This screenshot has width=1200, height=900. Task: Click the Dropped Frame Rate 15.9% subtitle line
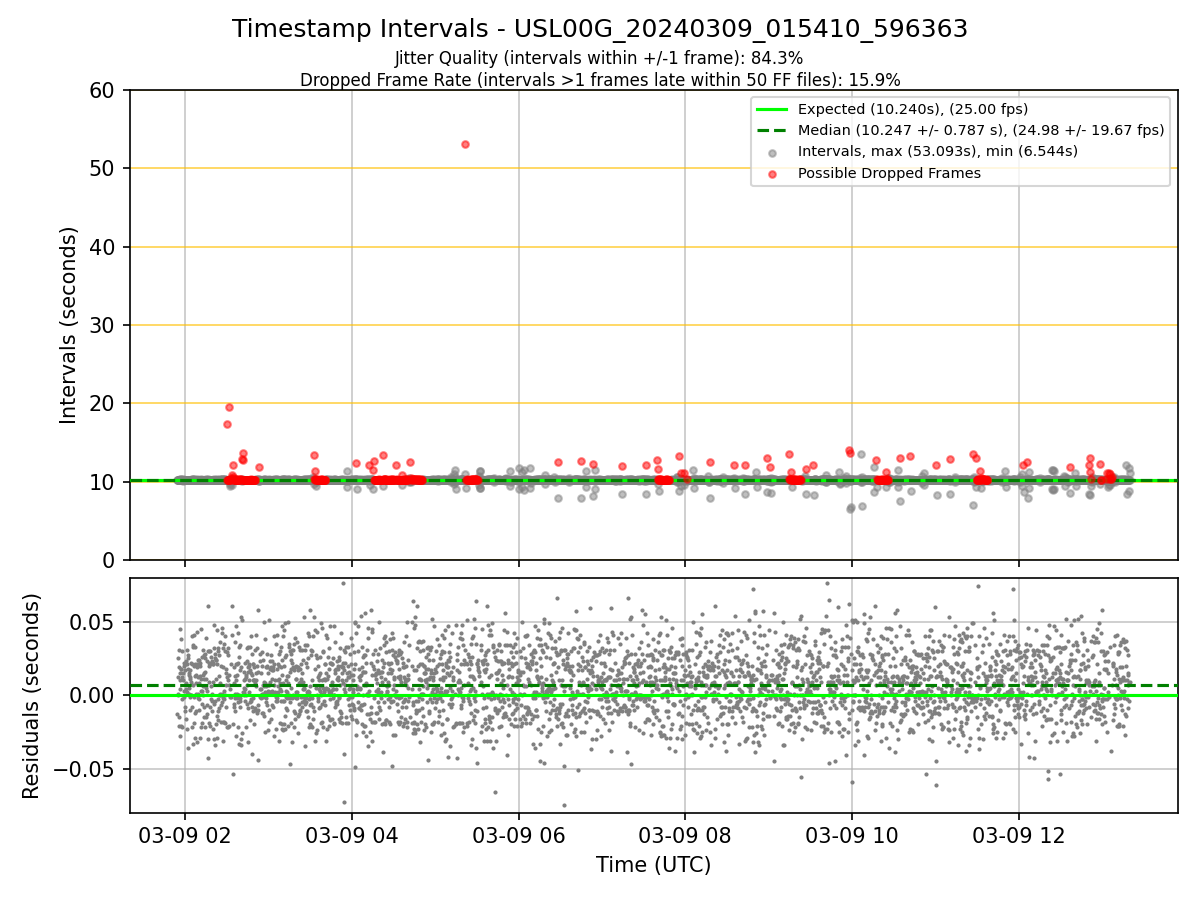pyautogui.click(x=600, y=79)
